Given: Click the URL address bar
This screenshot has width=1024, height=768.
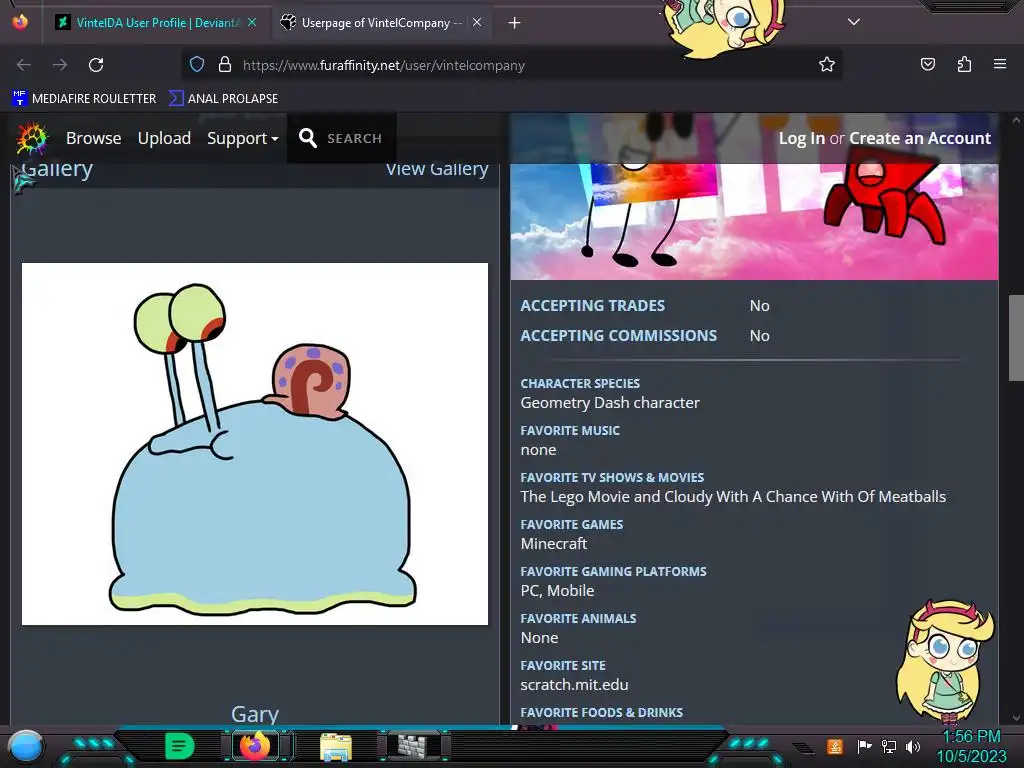Looking at the screenshot, I should 511,65.
